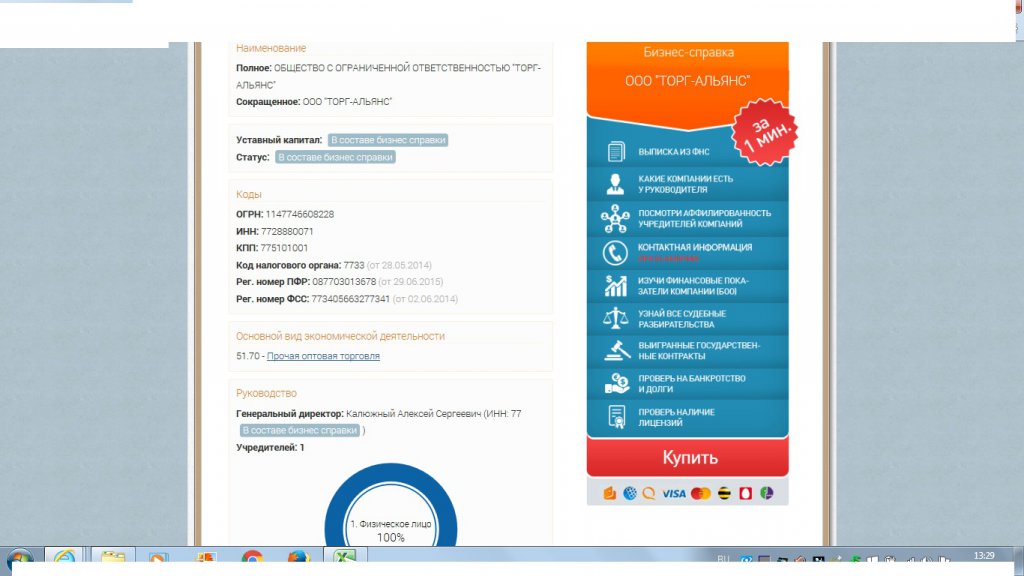Click the Руководство section heading
Viewport: 1024px width, 576px height.
266,393
